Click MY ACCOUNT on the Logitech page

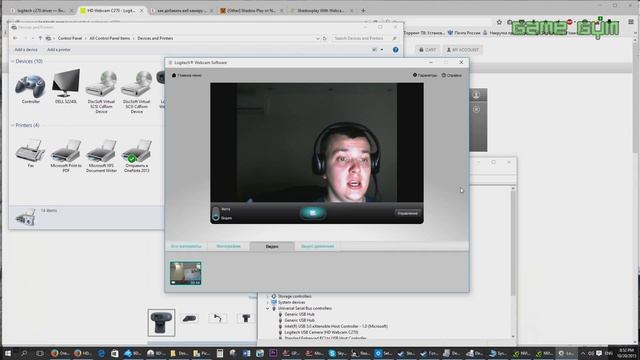[462, 50]
